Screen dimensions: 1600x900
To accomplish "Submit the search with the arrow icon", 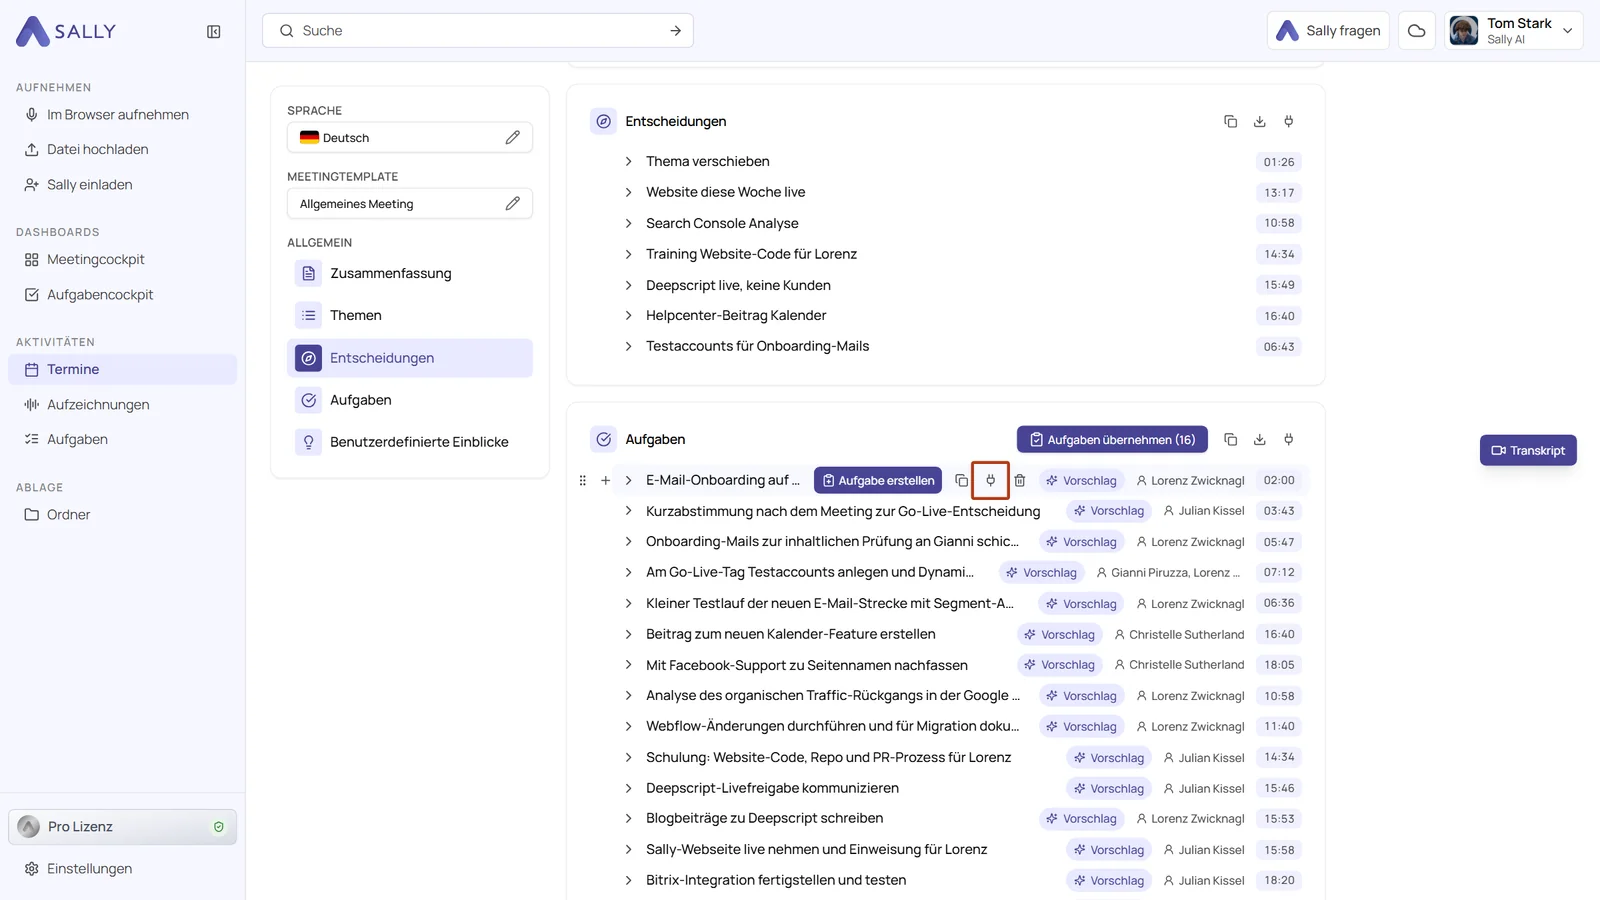I will (x=676, y=31).
